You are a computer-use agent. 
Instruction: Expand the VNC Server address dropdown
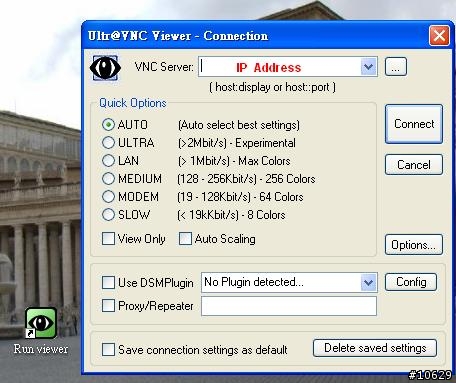click(368, 67)
